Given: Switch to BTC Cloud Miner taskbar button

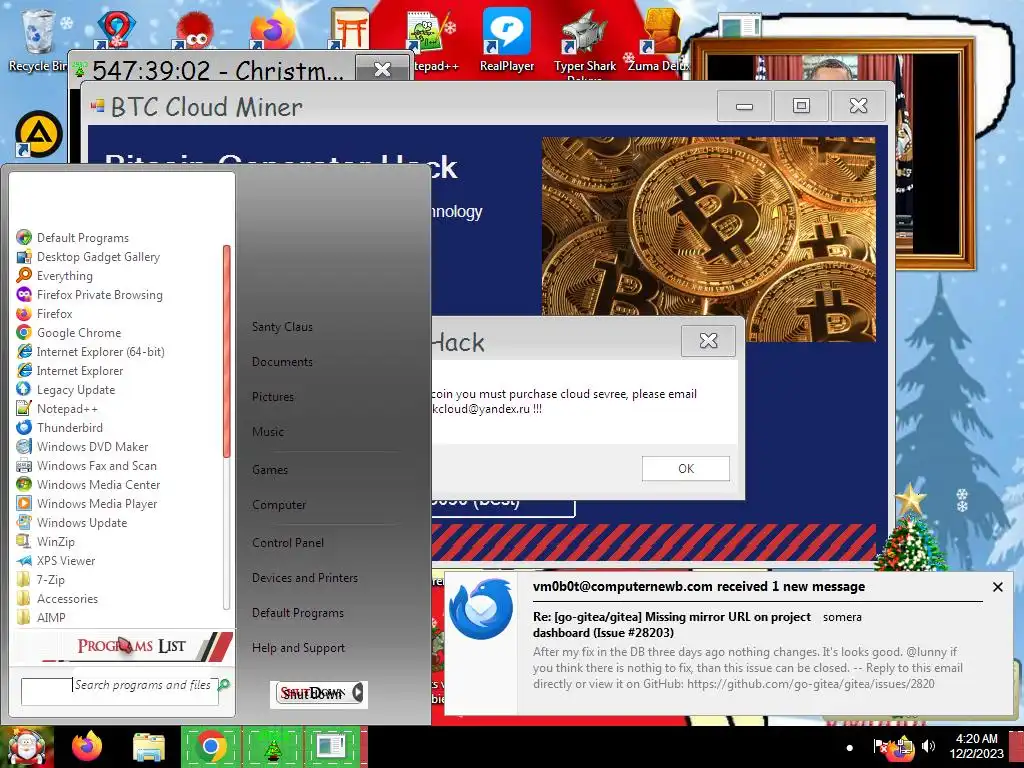Looking at the screenshot, I should tap(332, 746).
